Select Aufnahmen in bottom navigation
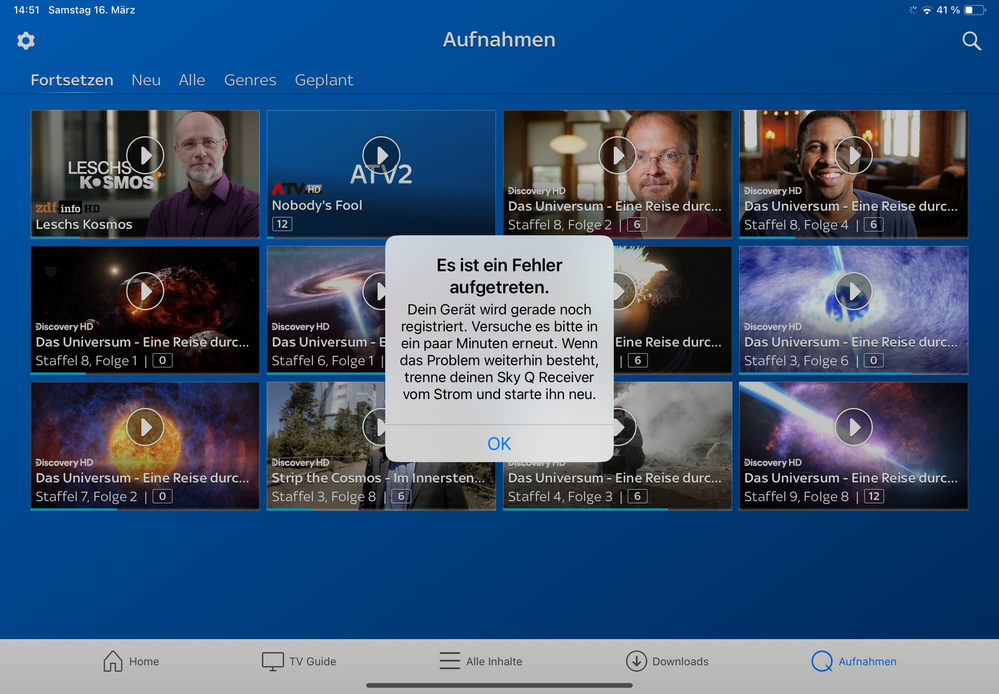 (x=854, y=661)
